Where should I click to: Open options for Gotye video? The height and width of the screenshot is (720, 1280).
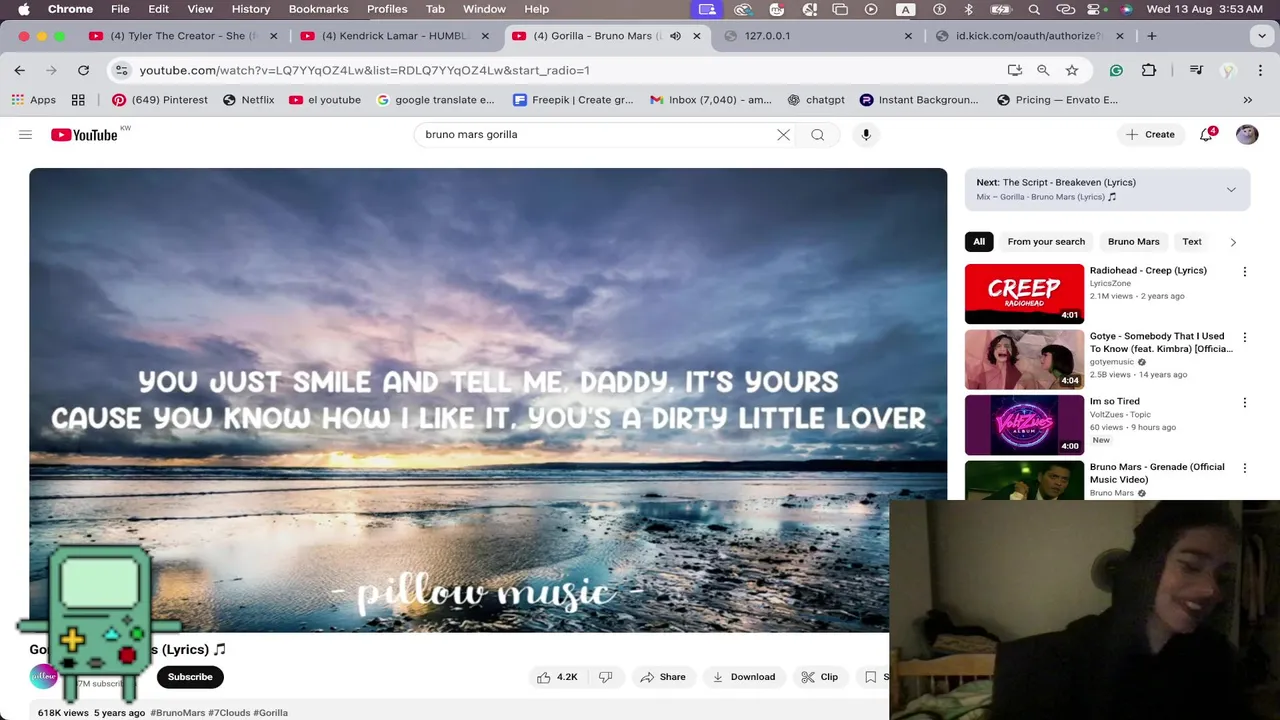click(1245, 338)
